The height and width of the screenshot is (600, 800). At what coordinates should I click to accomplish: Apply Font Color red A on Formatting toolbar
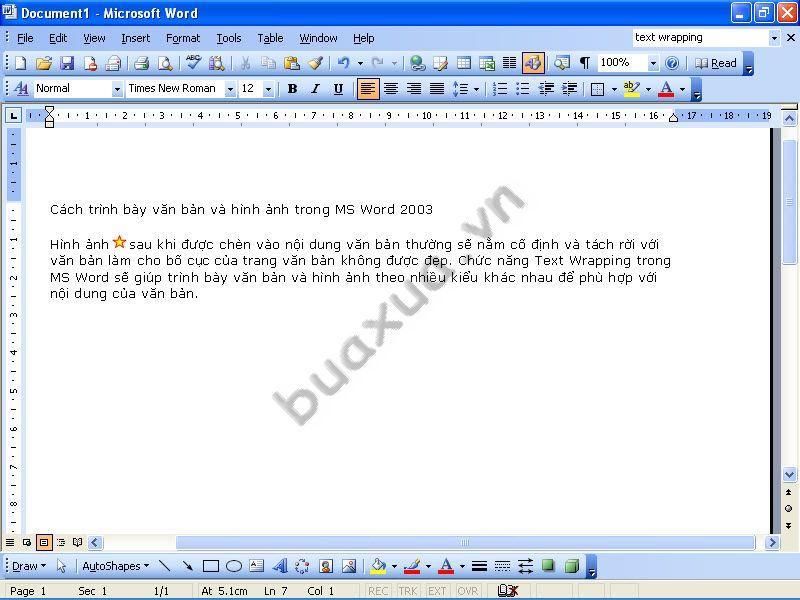point(666,89)
